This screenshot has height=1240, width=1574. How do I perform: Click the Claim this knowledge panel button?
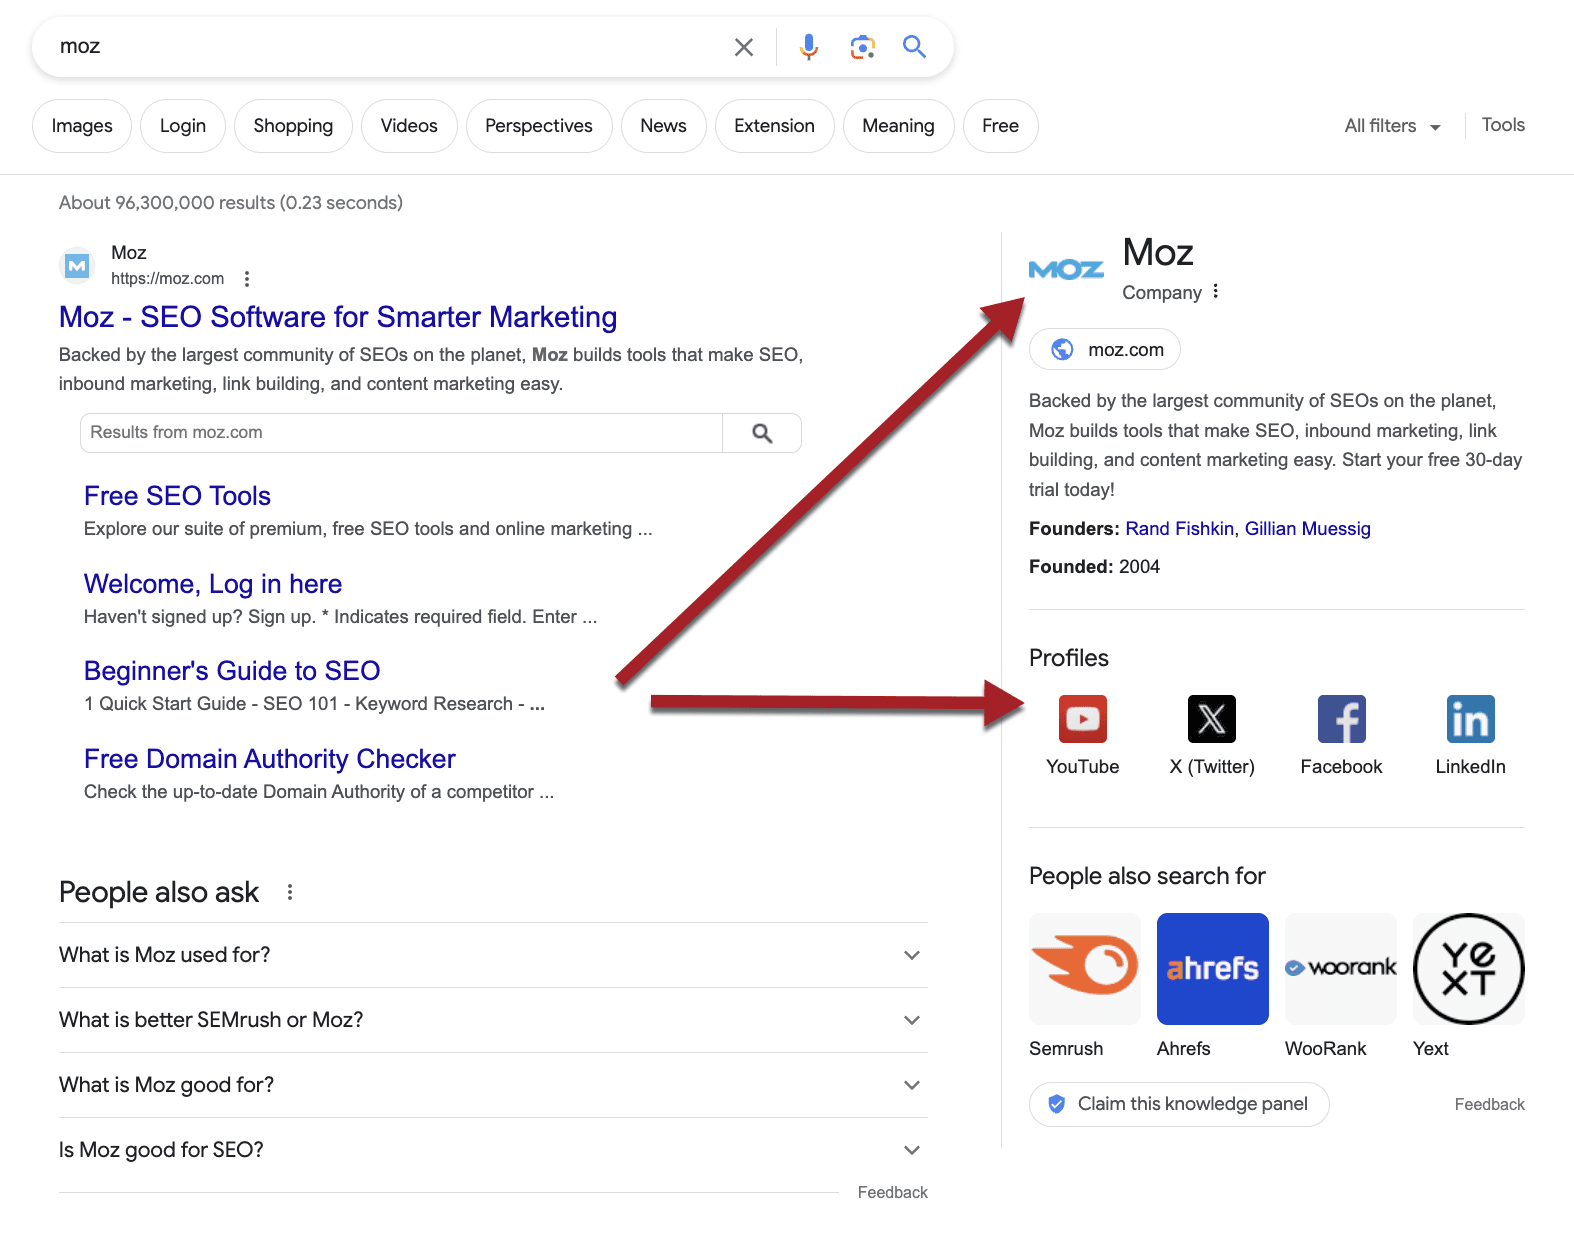point(1179,1104)
